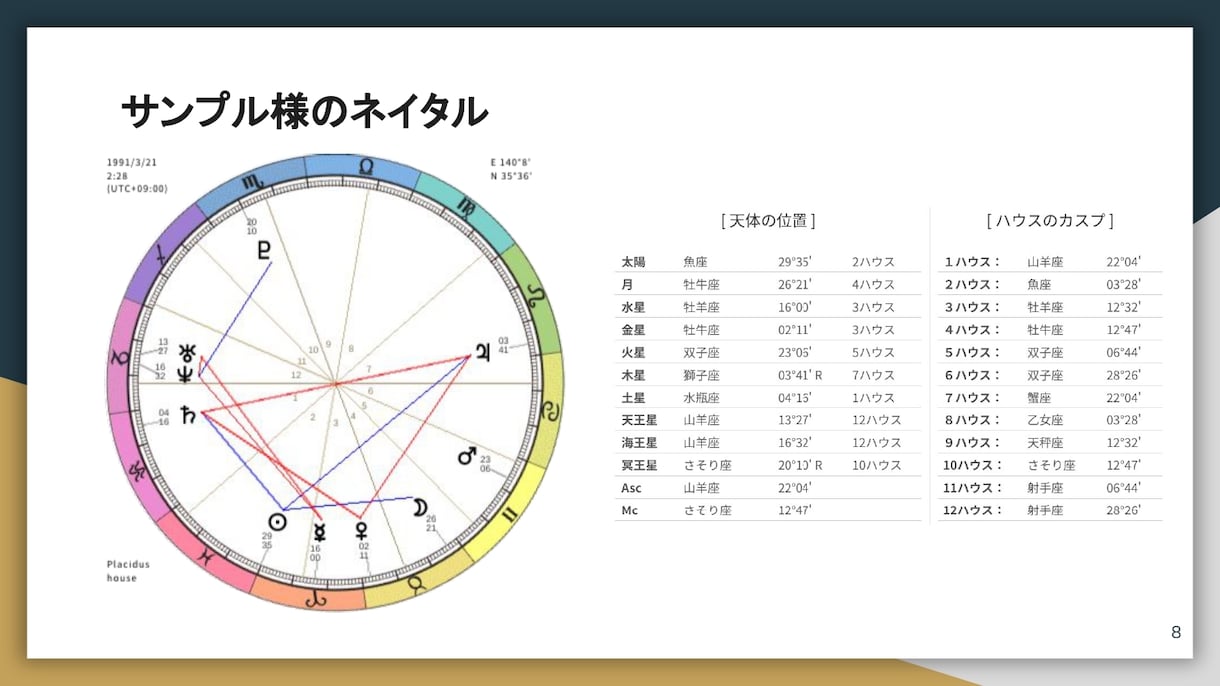Click 天秤座 in the 9ハウス cusp row
The height and width of the screenshot is (686, 1220).
1045,443
